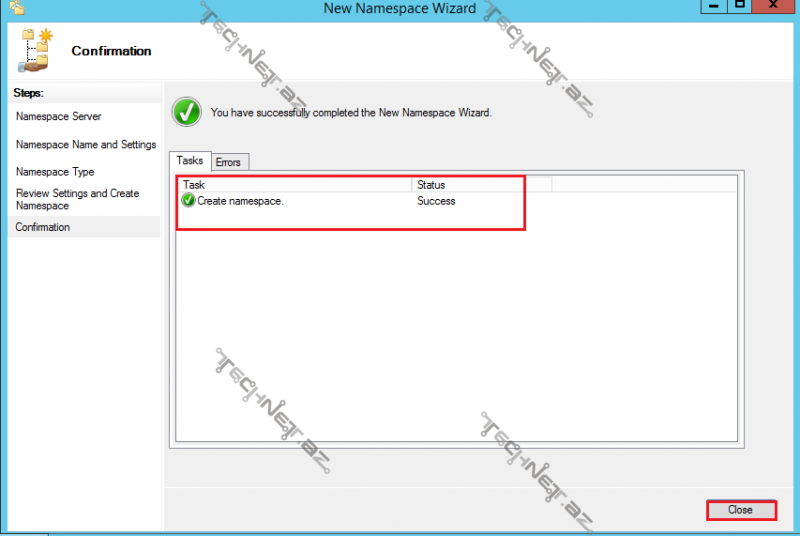The width and height of the screenshot is (800, 536).
Task: Select the Create namespace task row
Action: pyautogui.click(x=240, y=201)
